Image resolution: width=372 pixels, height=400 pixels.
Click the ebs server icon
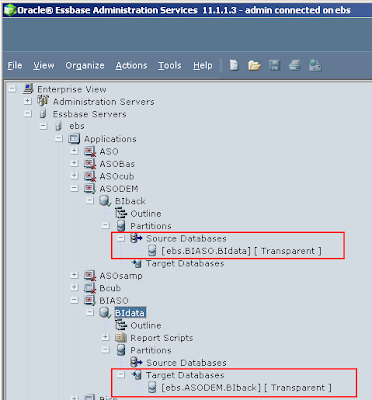(x=59, y=126)
